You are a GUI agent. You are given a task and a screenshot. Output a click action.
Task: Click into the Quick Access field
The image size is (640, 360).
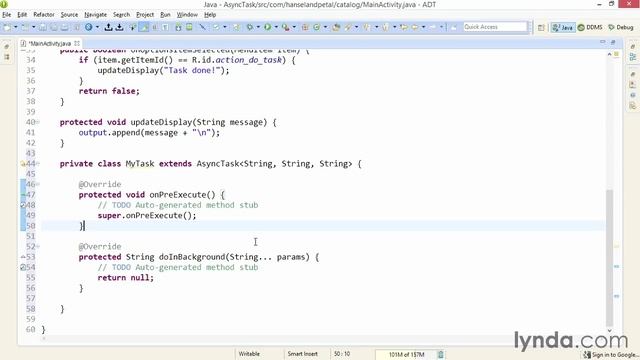coord(495,27)
